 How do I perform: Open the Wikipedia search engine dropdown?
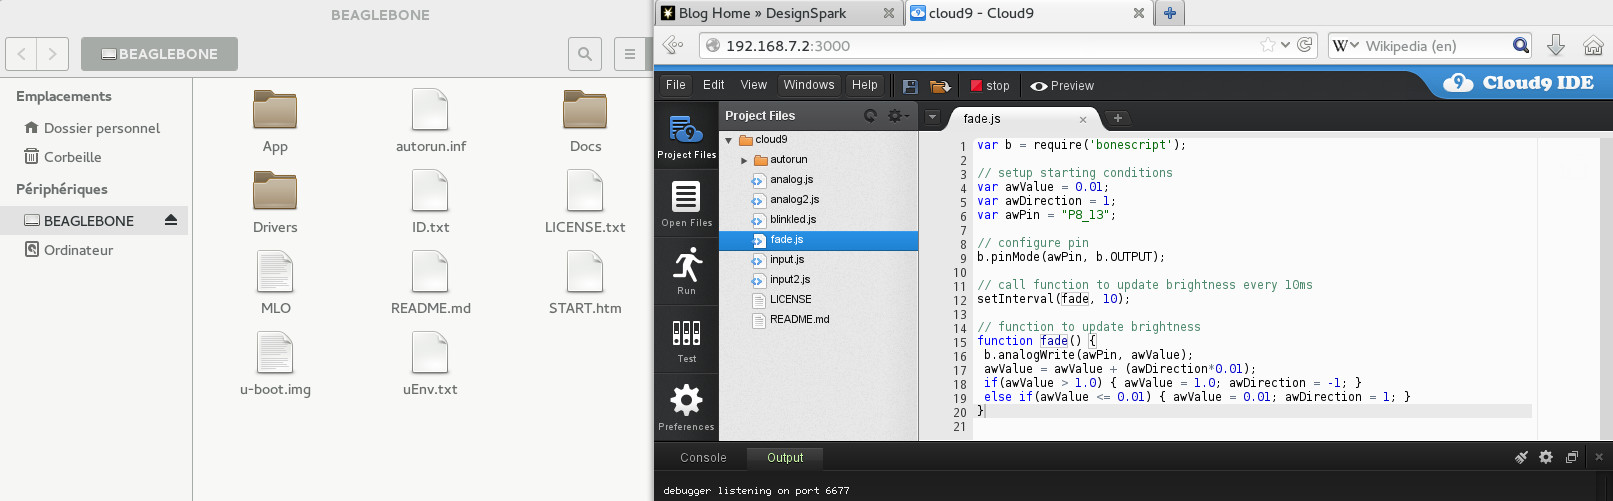[x=1345, y=45]
